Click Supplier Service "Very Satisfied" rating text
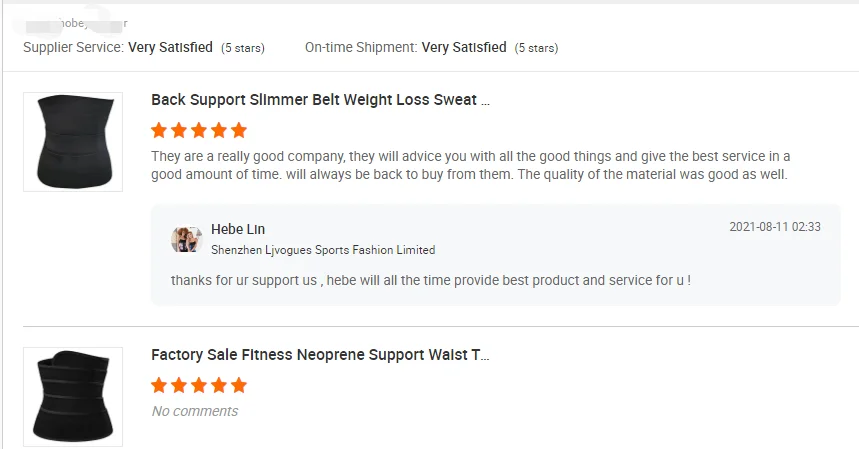 (x=170, y=47)
